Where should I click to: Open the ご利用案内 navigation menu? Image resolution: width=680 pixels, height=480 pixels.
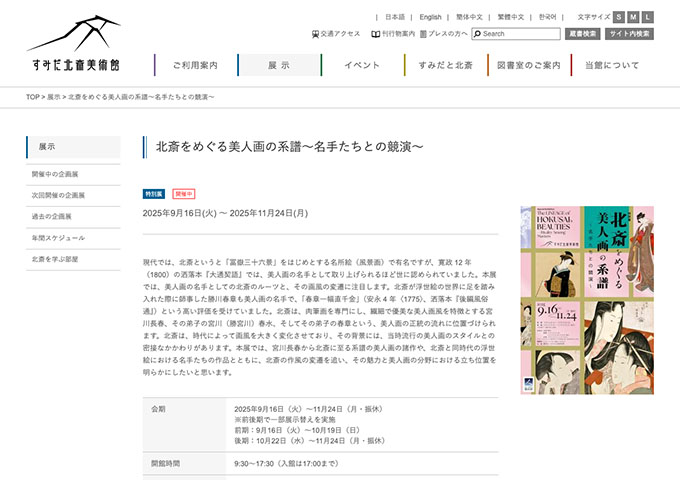click(195, 65)
